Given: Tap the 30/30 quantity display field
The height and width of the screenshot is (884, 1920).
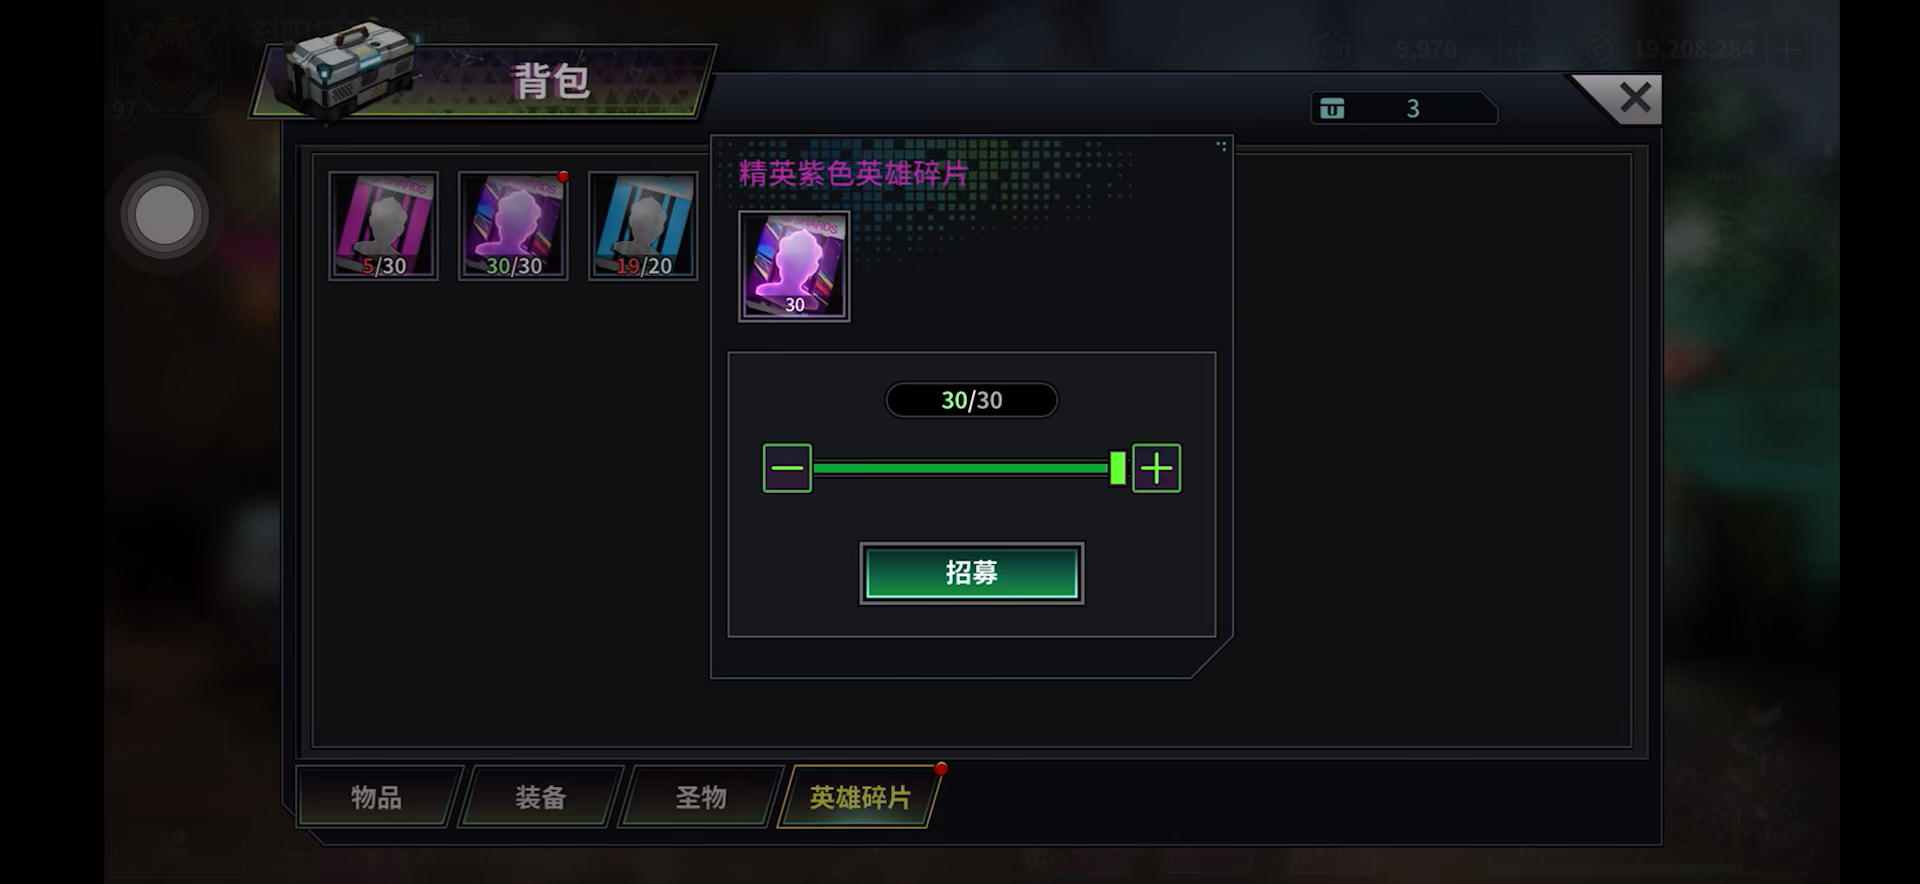Looking at the screenshot, I should click(971, 400).
